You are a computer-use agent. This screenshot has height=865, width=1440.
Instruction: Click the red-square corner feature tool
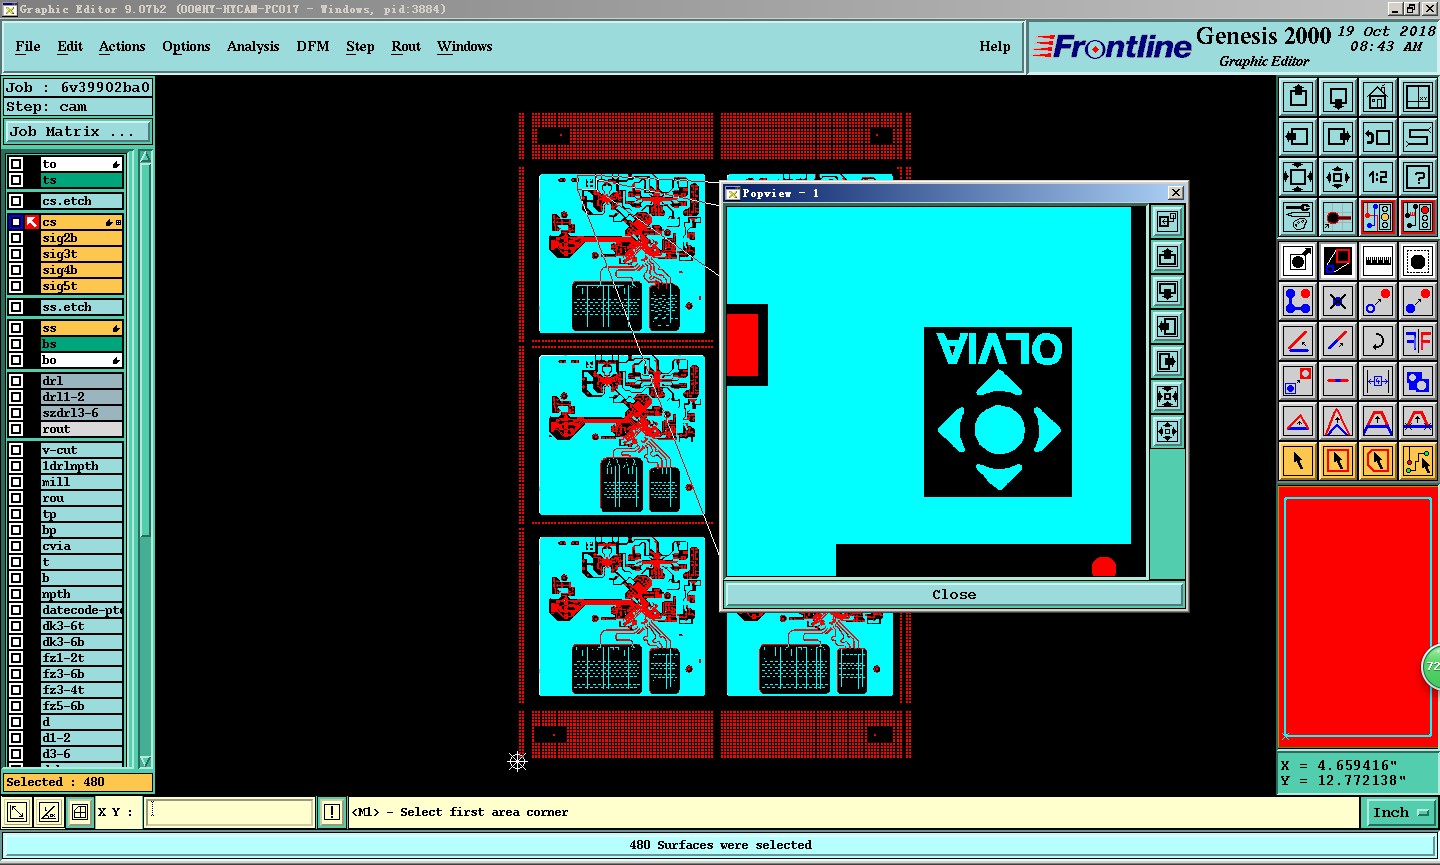point(1298,381)
